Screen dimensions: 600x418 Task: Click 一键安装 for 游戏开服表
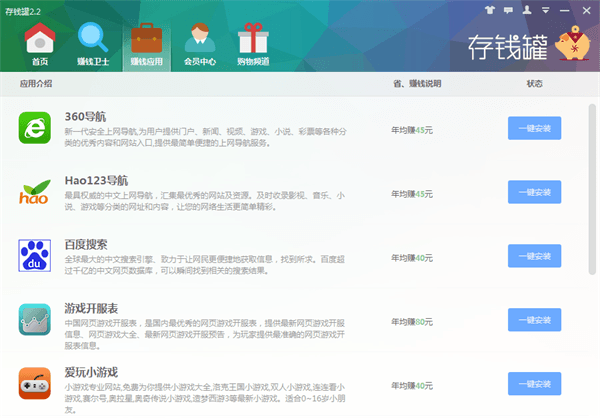(x=534, y=320)
